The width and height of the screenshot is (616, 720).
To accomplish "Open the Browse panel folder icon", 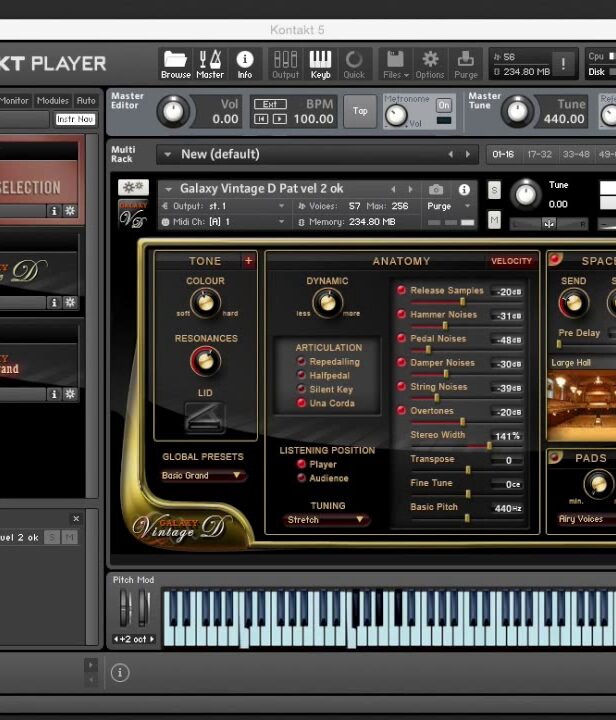I will point(175,64).
